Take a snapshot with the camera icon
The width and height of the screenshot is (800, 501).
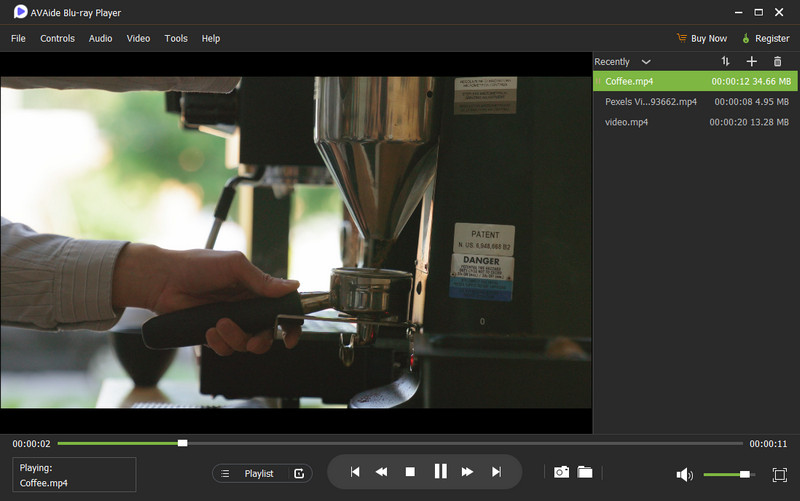(562, 472)
